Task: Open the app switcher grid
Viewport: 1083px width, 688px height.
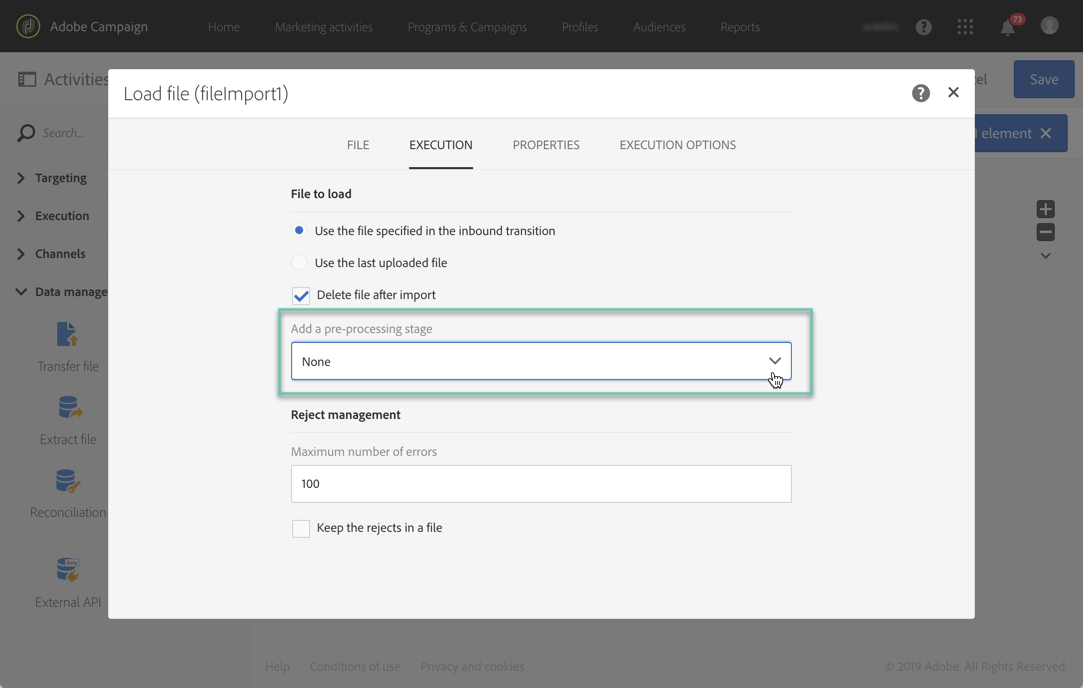Action: coord(965,27)
